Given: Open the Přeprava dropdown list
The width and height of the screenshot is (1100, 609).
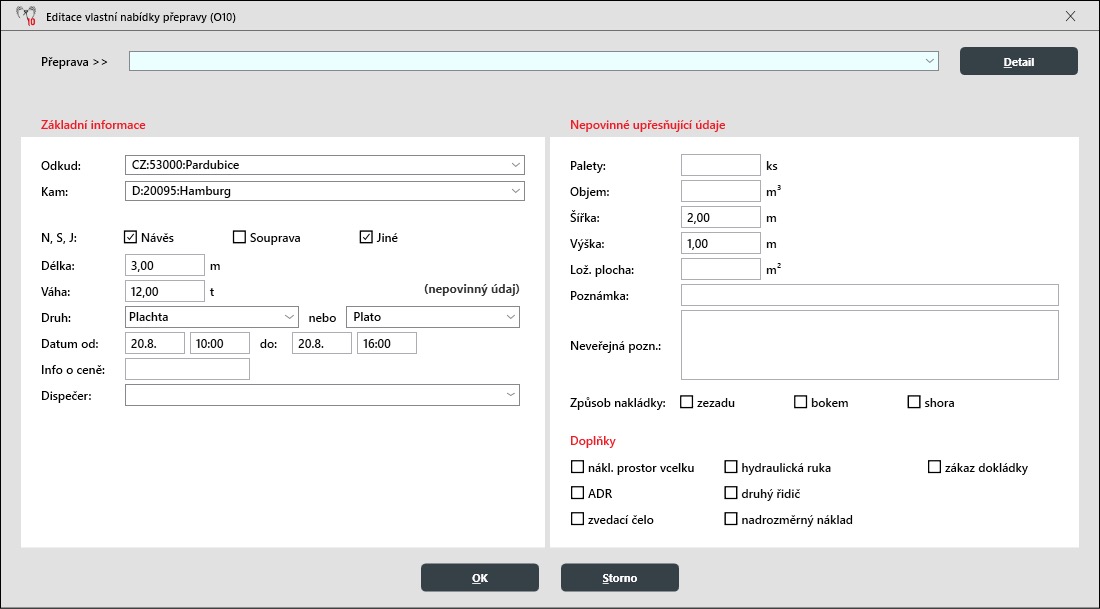Looking at the screenshot, I should (x=929, y=62).
